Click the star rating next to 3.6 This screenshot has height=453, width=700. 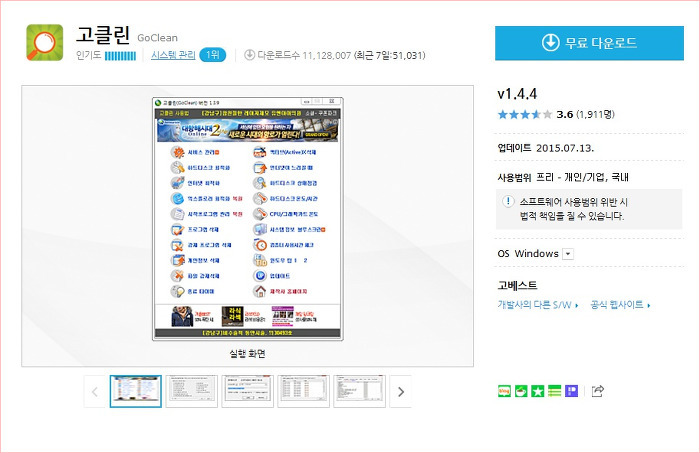pyautogui.click(x=525, y=114)
